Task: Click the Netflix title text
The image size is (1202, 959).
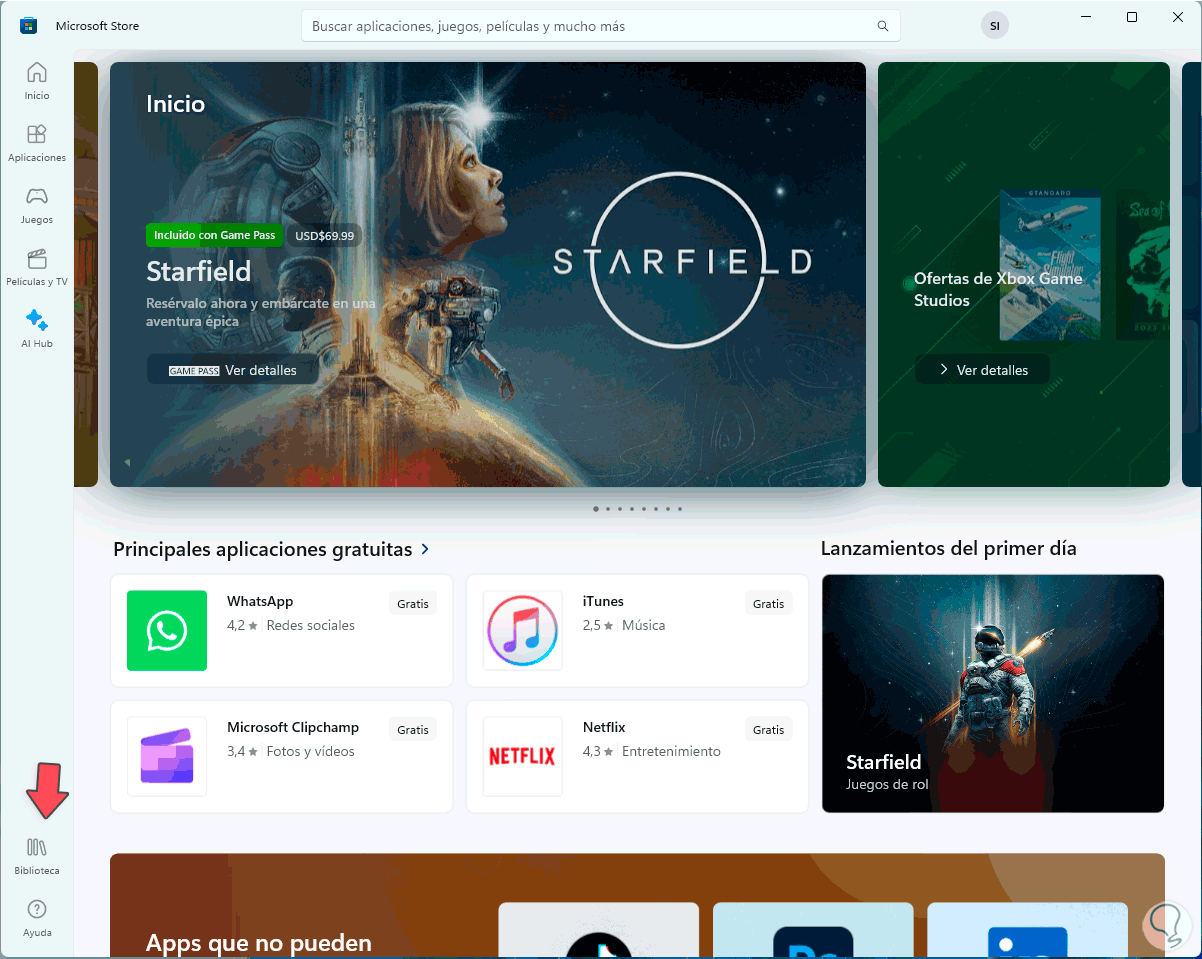Action: point(604,727)
